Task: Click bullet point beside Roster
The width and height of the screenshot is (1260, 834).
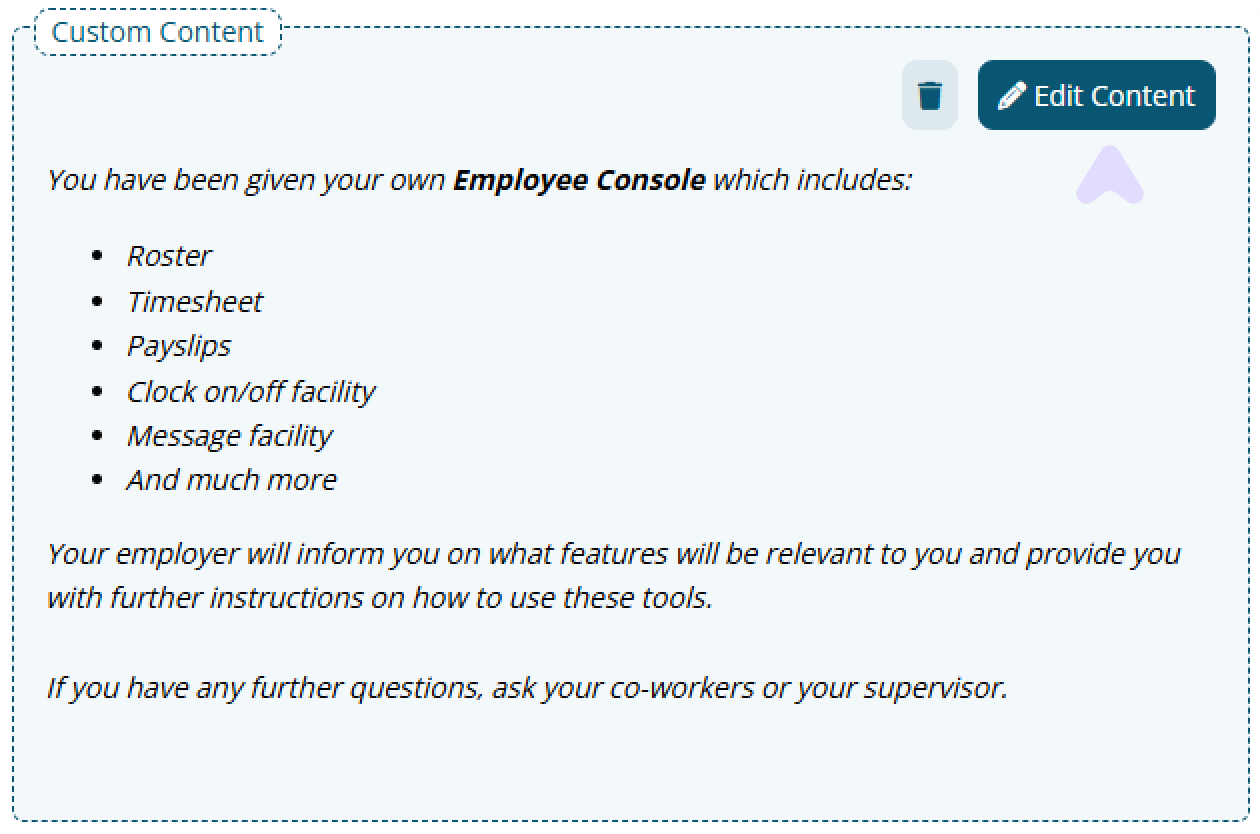Action: tap(97, 256)
